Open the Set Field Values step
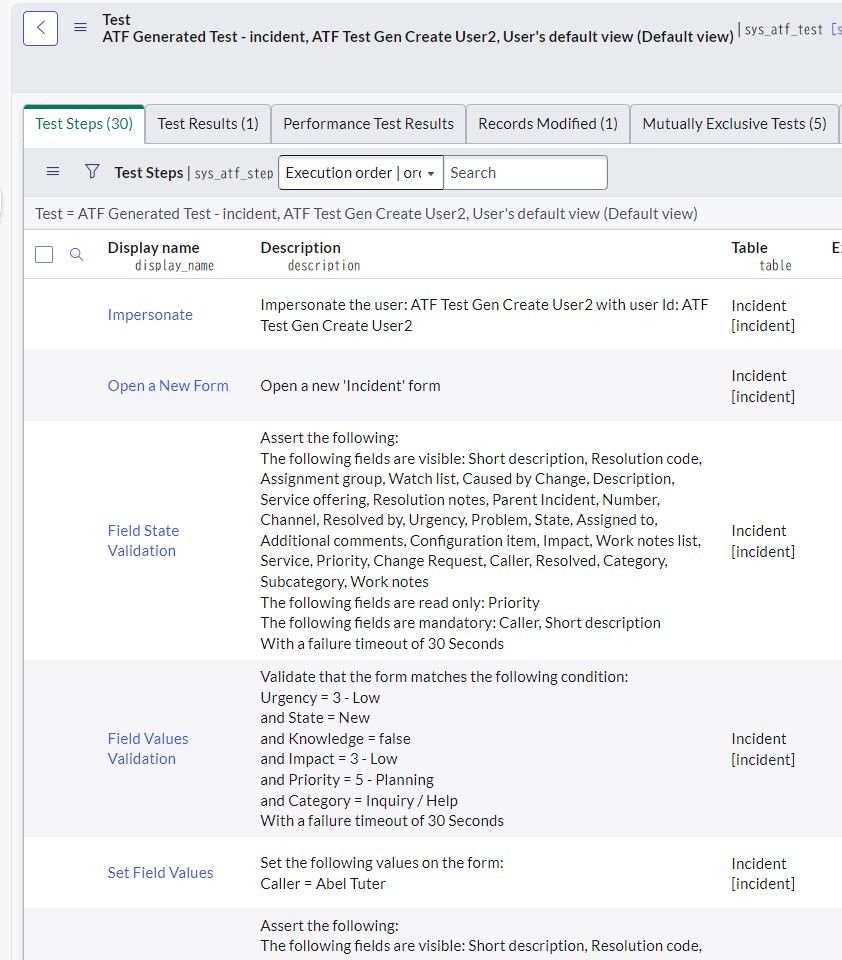 click(x=160, y=872)
